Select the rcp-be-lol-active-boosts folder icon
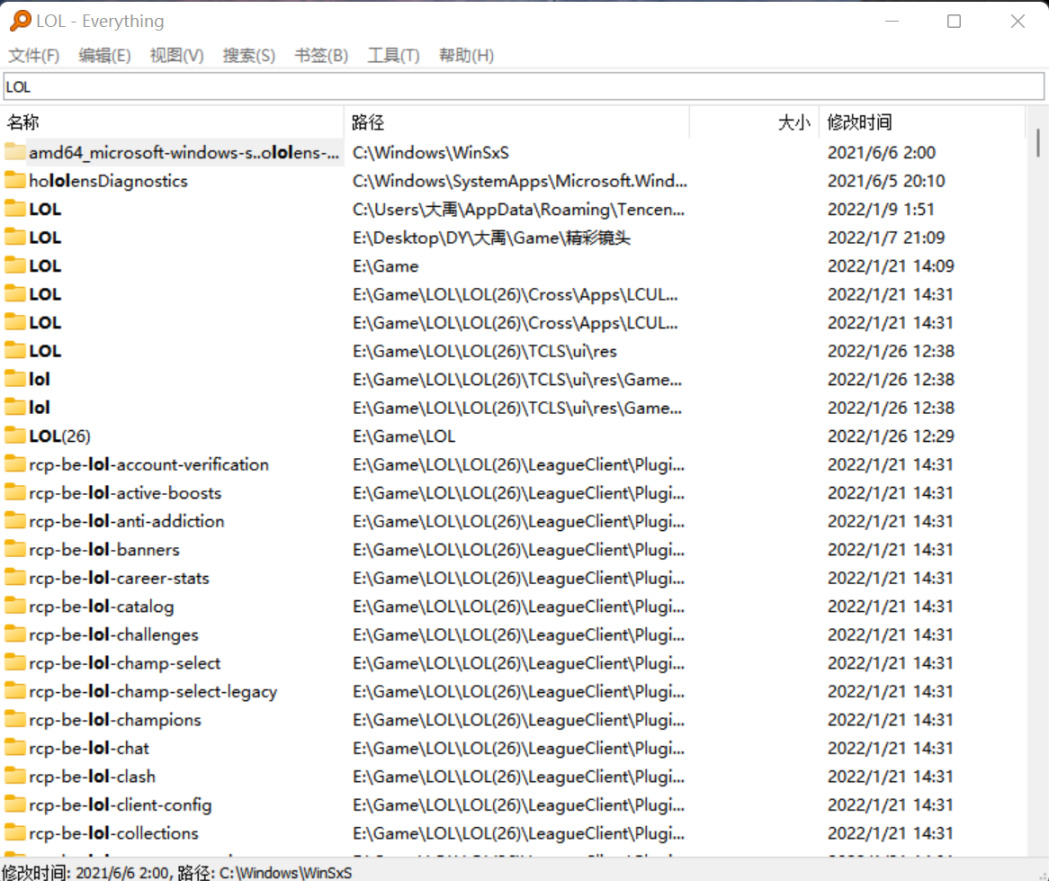This screenshot has width=1049, height=881. click(x=15, y=492)
